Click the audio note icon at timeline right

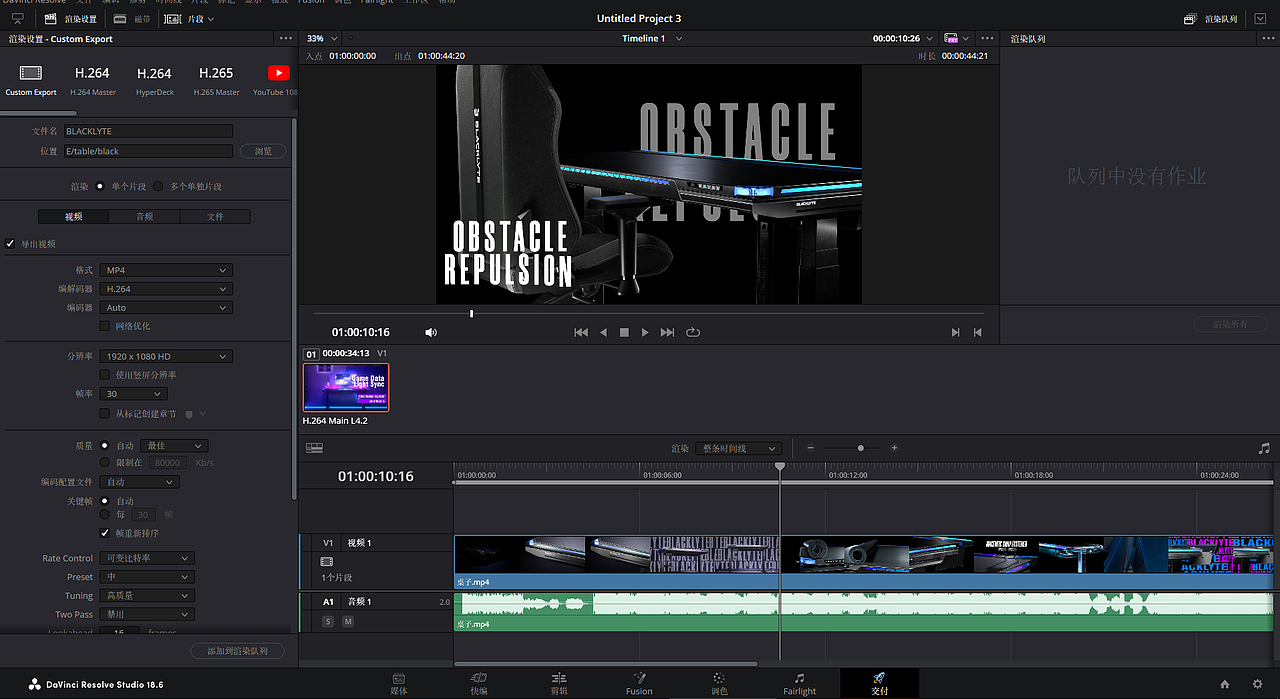[1264, 448]
